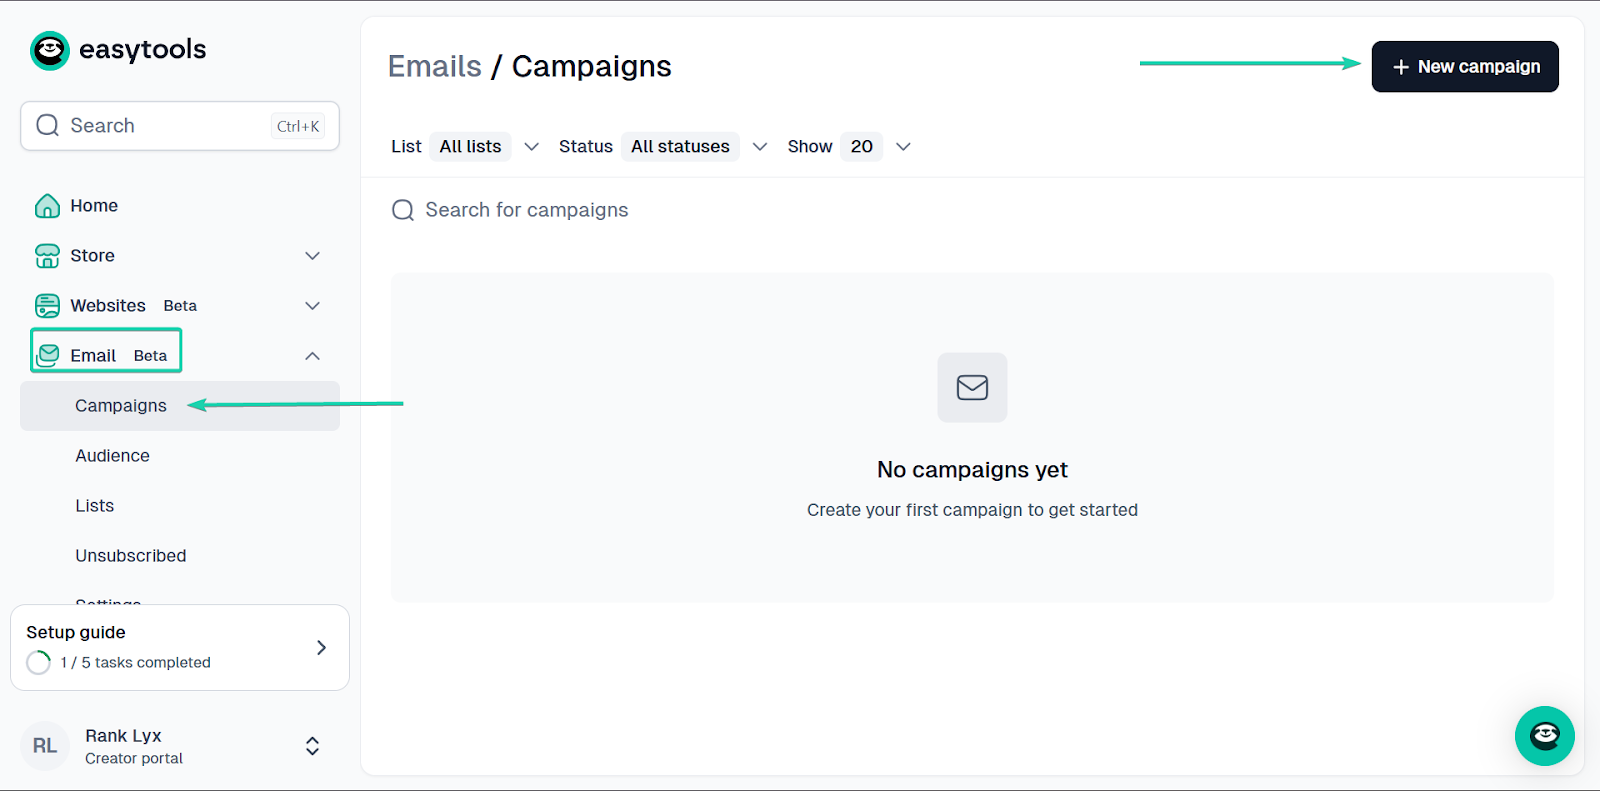Click the easytools sloth logo icon

tap(49, 50)
